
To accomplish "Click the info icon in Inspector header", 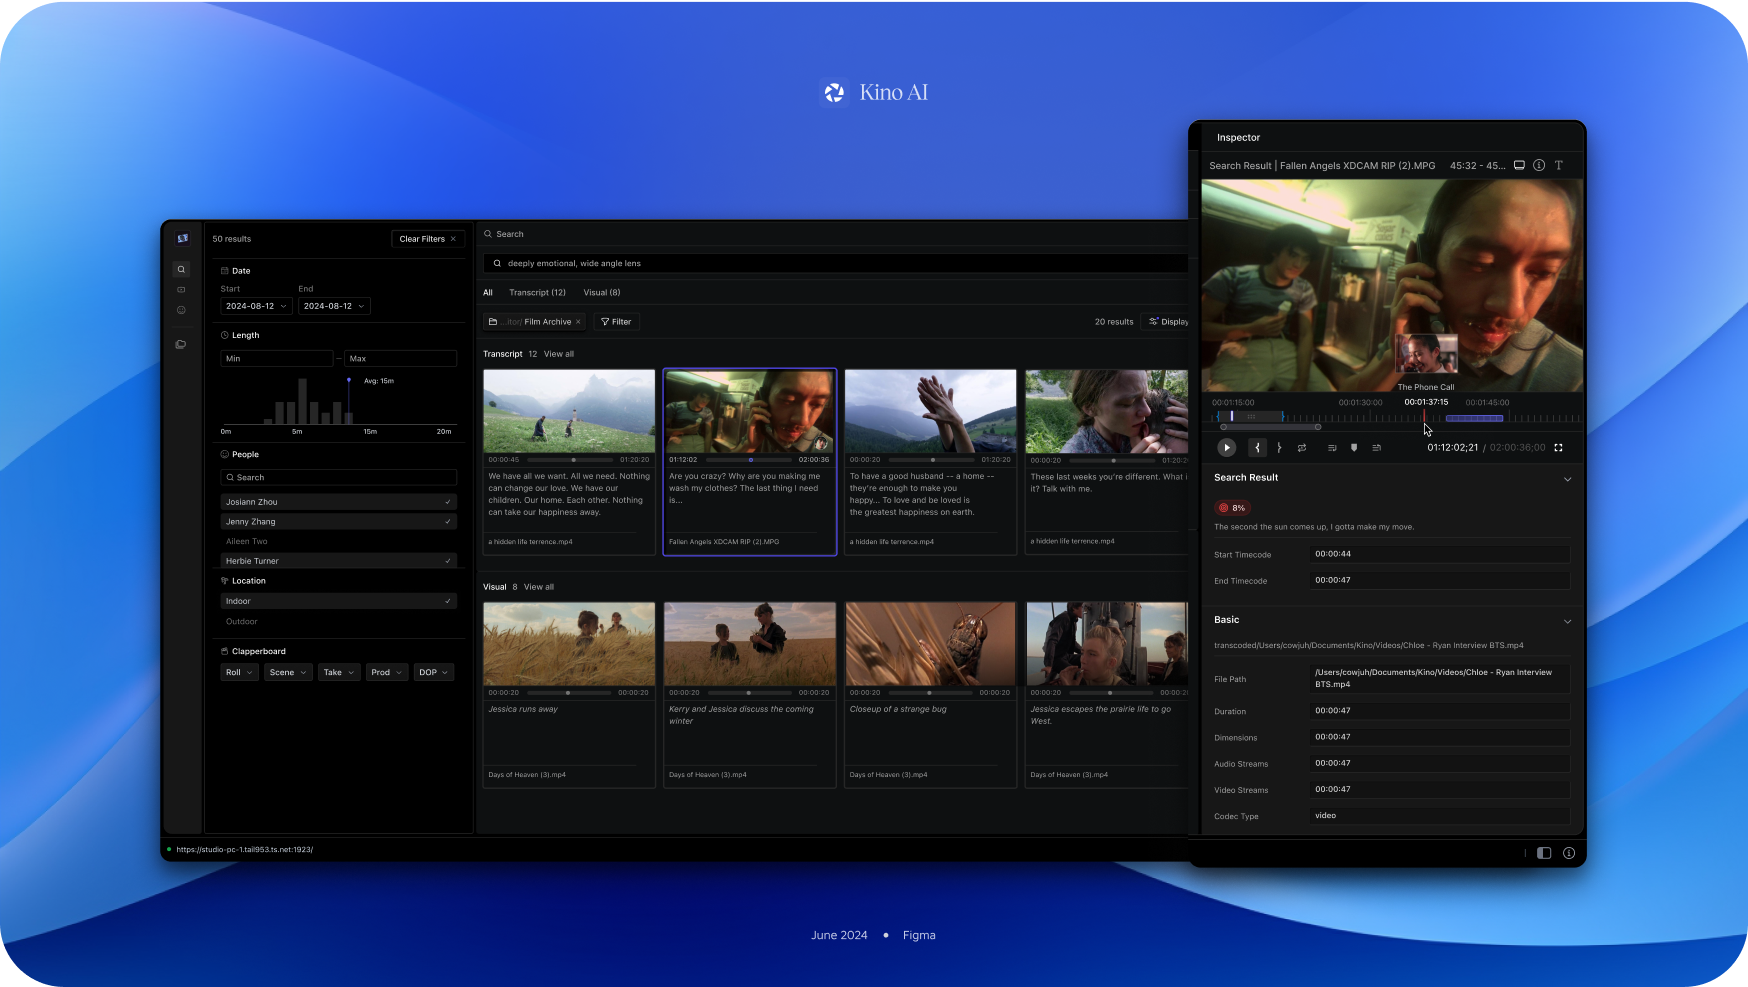I will pyautogui.click(x=1539, y=166).
